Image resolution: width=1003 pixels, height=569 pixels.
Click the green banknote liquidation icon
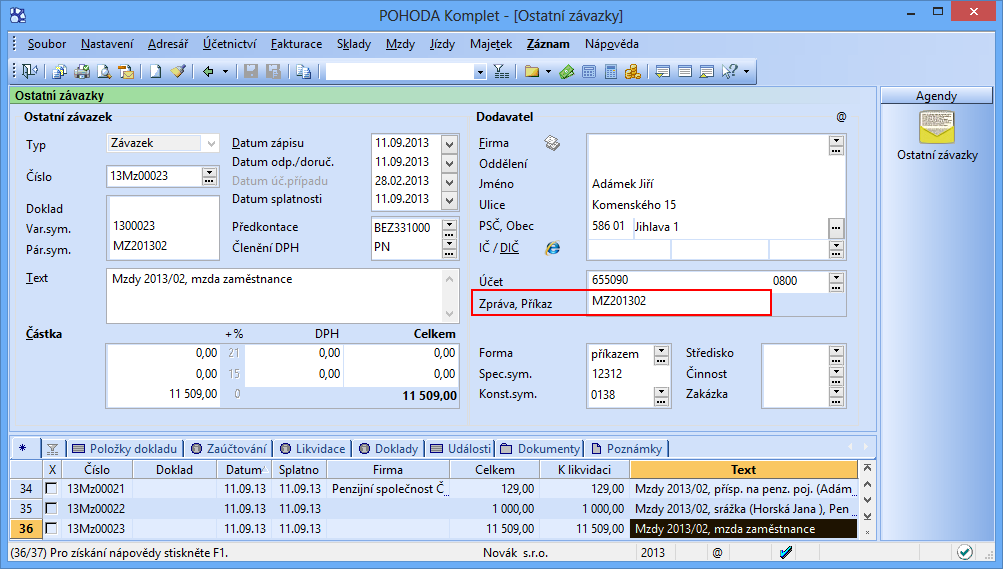(x=567, y=72)
